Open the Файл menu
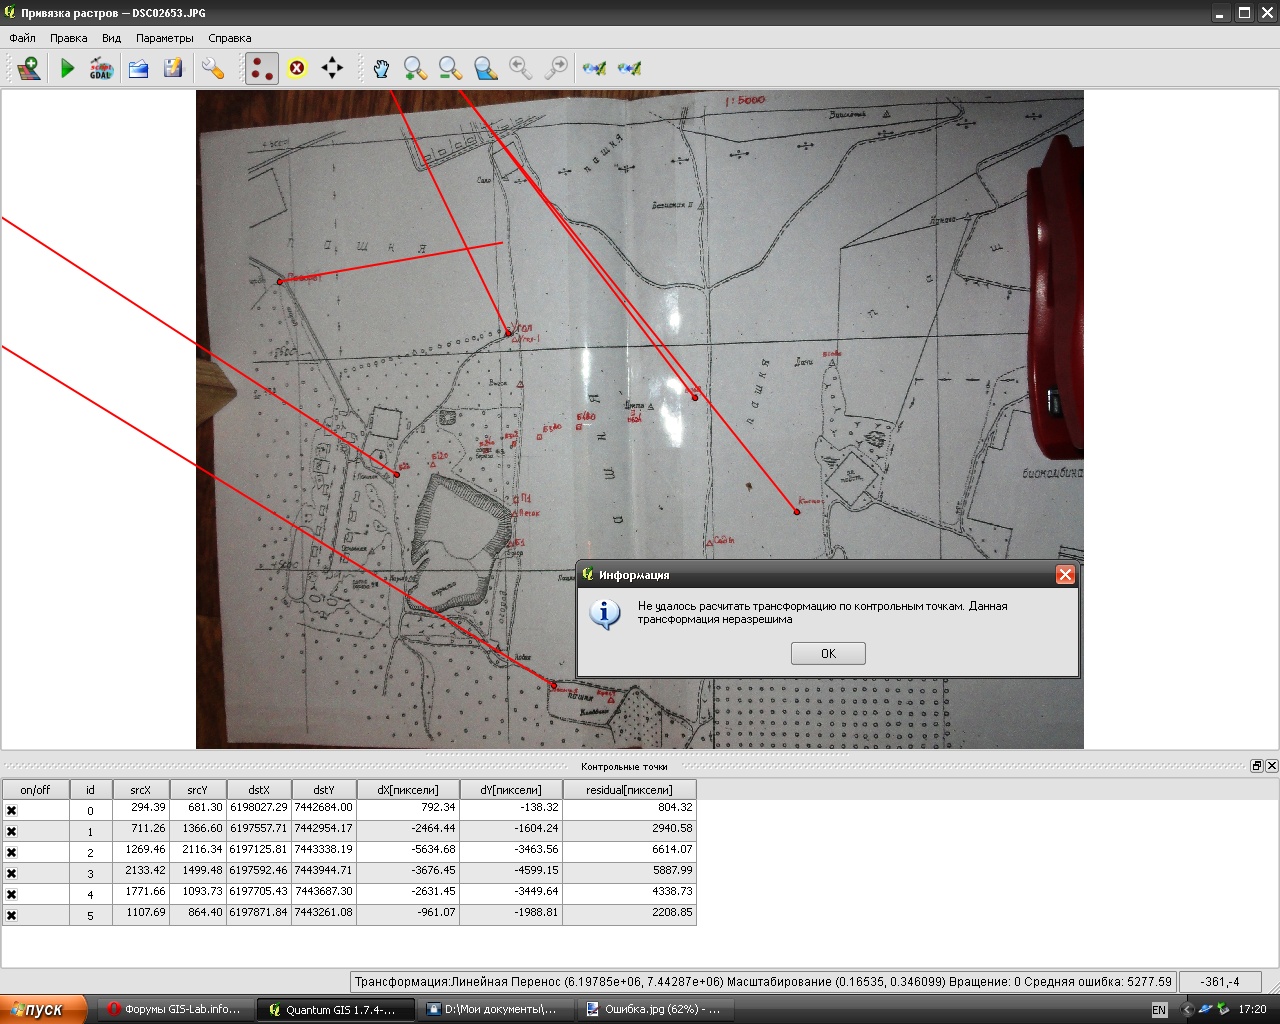The height and width of the screenshot is (1024, 1280). pyautogui.click(x=22, y=38)
